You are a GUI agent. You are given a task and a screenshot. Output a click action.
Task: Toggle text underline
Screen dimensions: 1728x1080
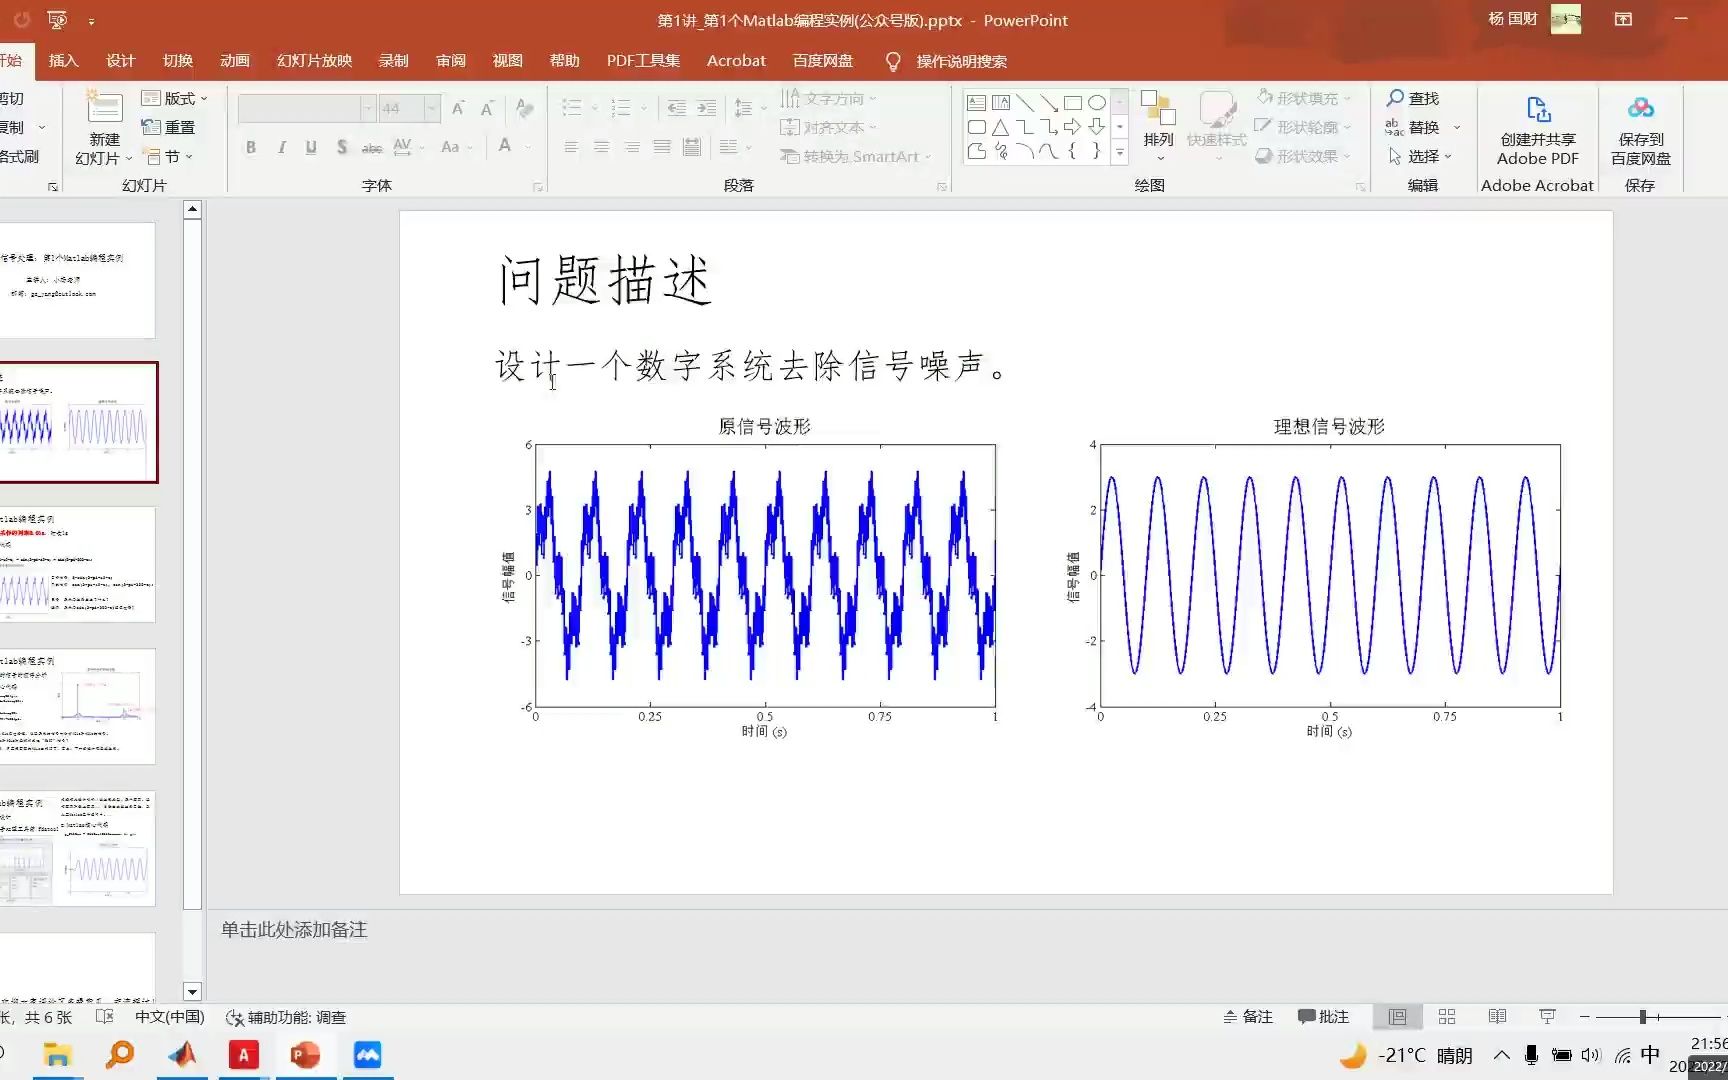[x=311, y=147]
